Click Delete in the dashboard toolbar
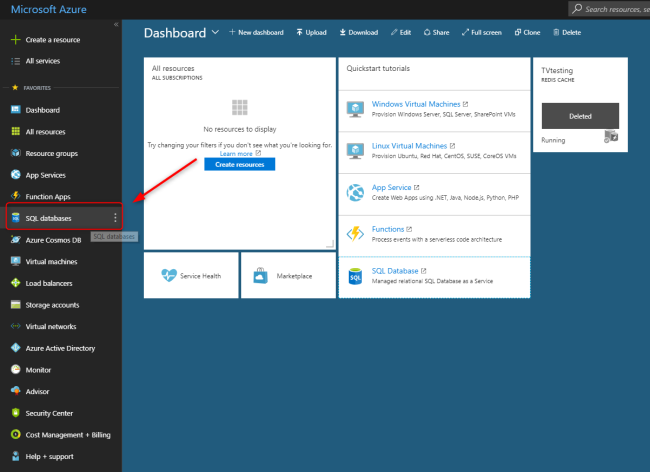 (x=567, y=32)
